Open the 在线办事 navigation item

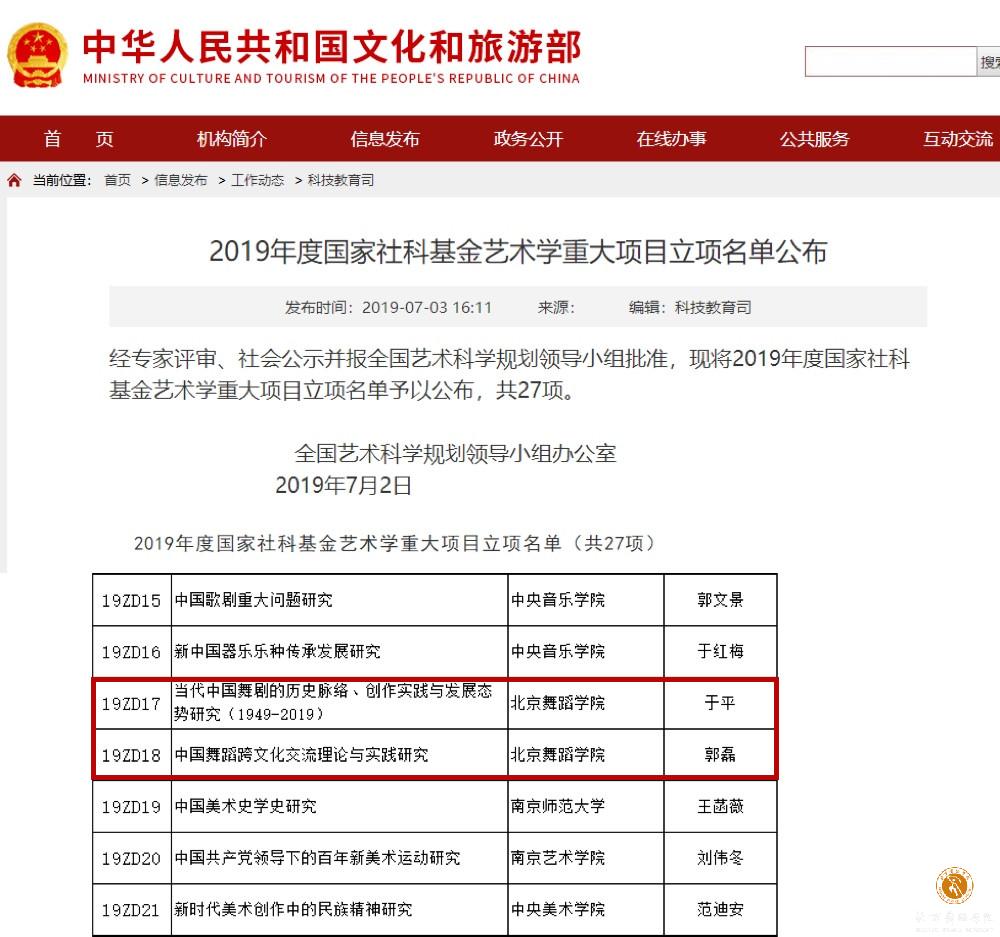[x=672, y=138]
